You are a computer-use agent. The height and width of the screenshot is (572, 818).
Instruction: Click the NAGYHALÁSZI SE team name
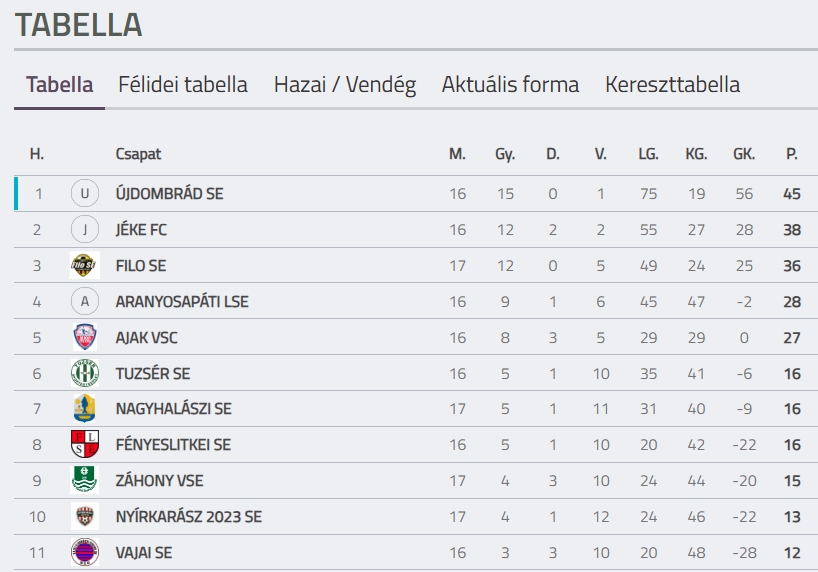pos(173,409)
